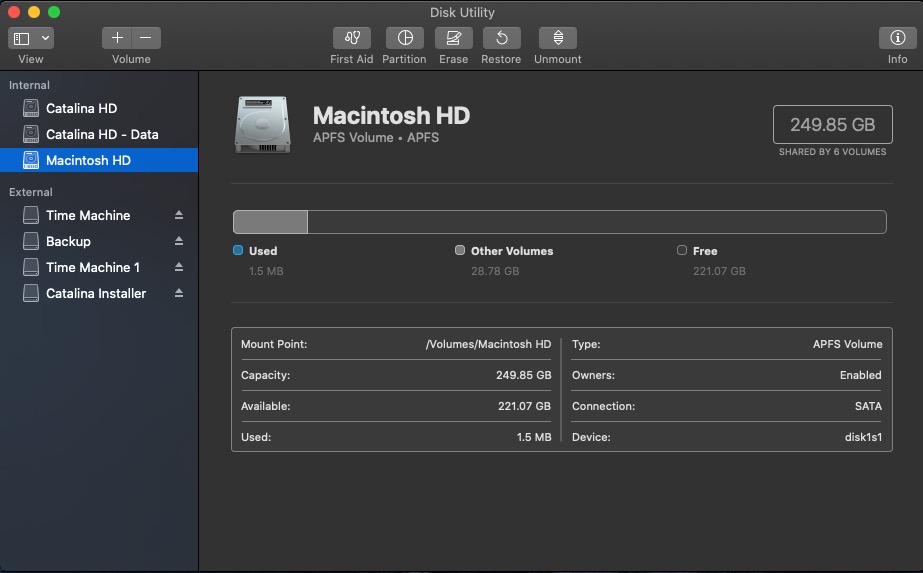
Task: Click the 249.85 GB capacity box
Action: 832,125
